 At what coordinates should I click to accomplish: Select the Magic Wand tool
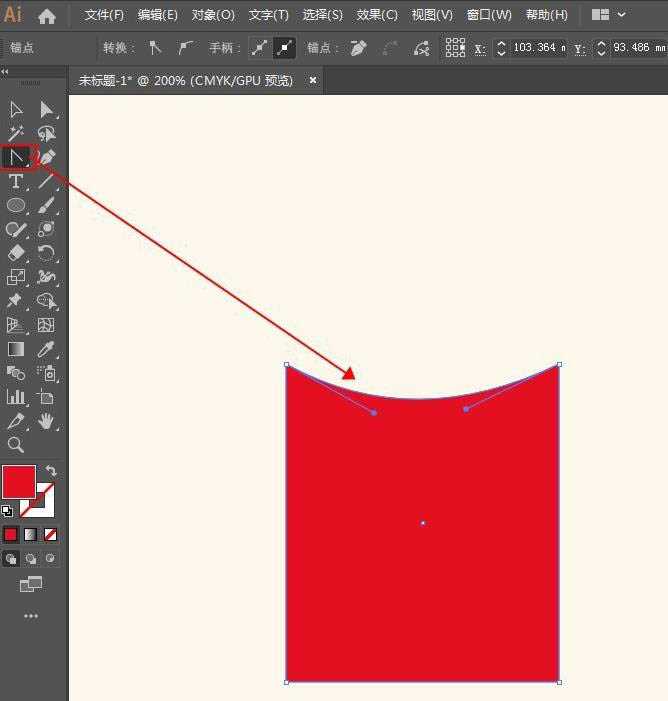pos(16,133)
